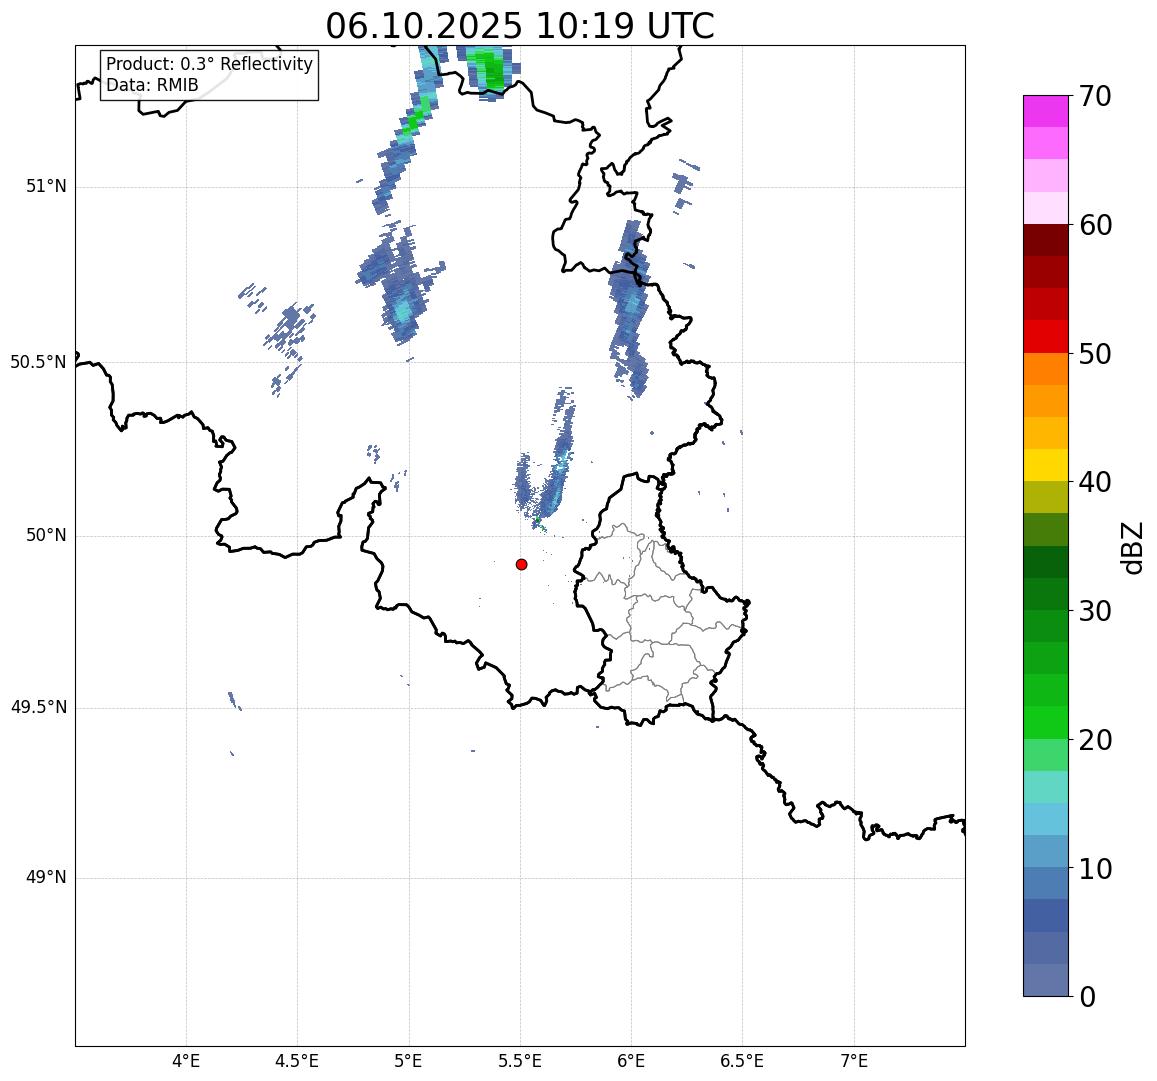Click the bright green colorbar swatch just above 20
The width and height of the screenshot is (1157, 1081).
[x=1046, y=723]
